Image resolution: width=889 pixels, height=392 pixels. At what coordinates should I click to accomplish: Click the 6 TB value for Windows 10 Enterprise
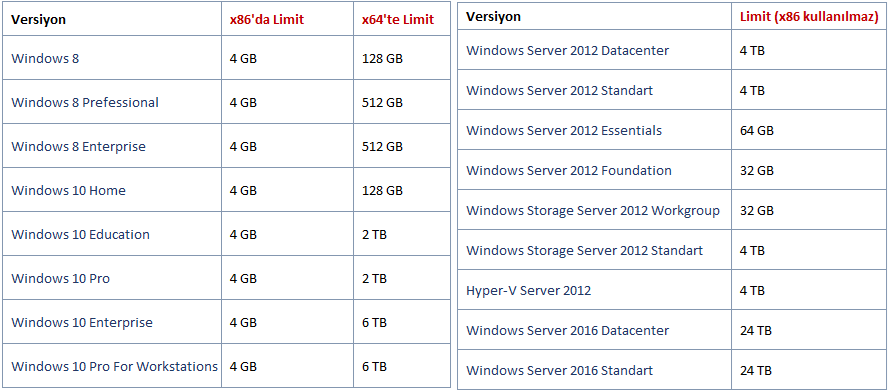[374, 322]
